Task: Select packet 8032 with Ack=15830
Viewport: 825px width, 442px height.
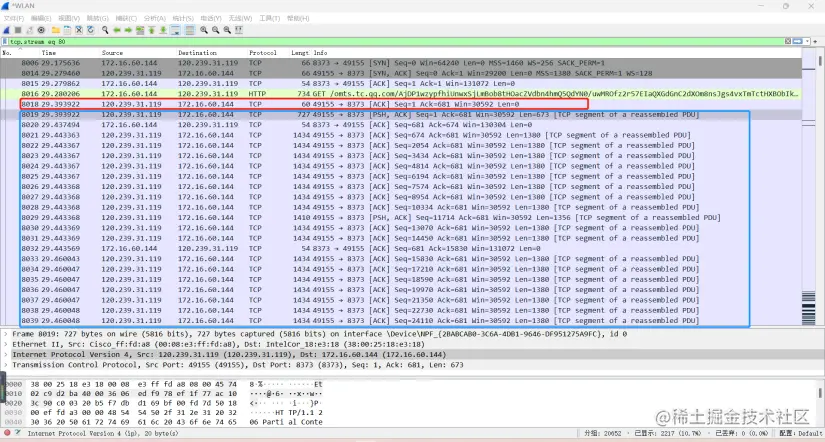Action: click(401, 248)
